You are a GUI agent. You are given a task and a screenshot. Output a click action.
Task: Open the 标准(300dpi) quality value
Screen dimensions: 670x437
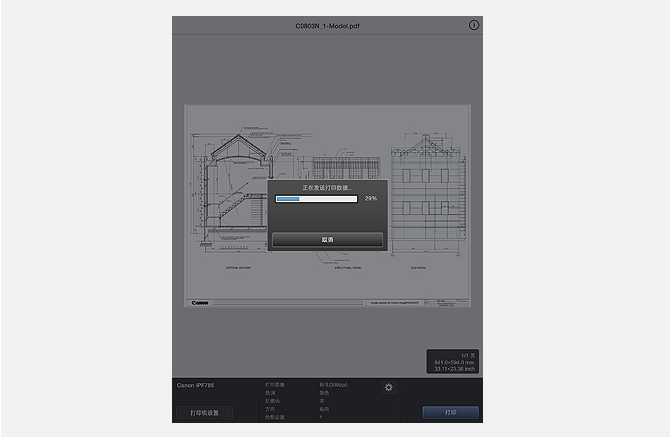point(333,384)
